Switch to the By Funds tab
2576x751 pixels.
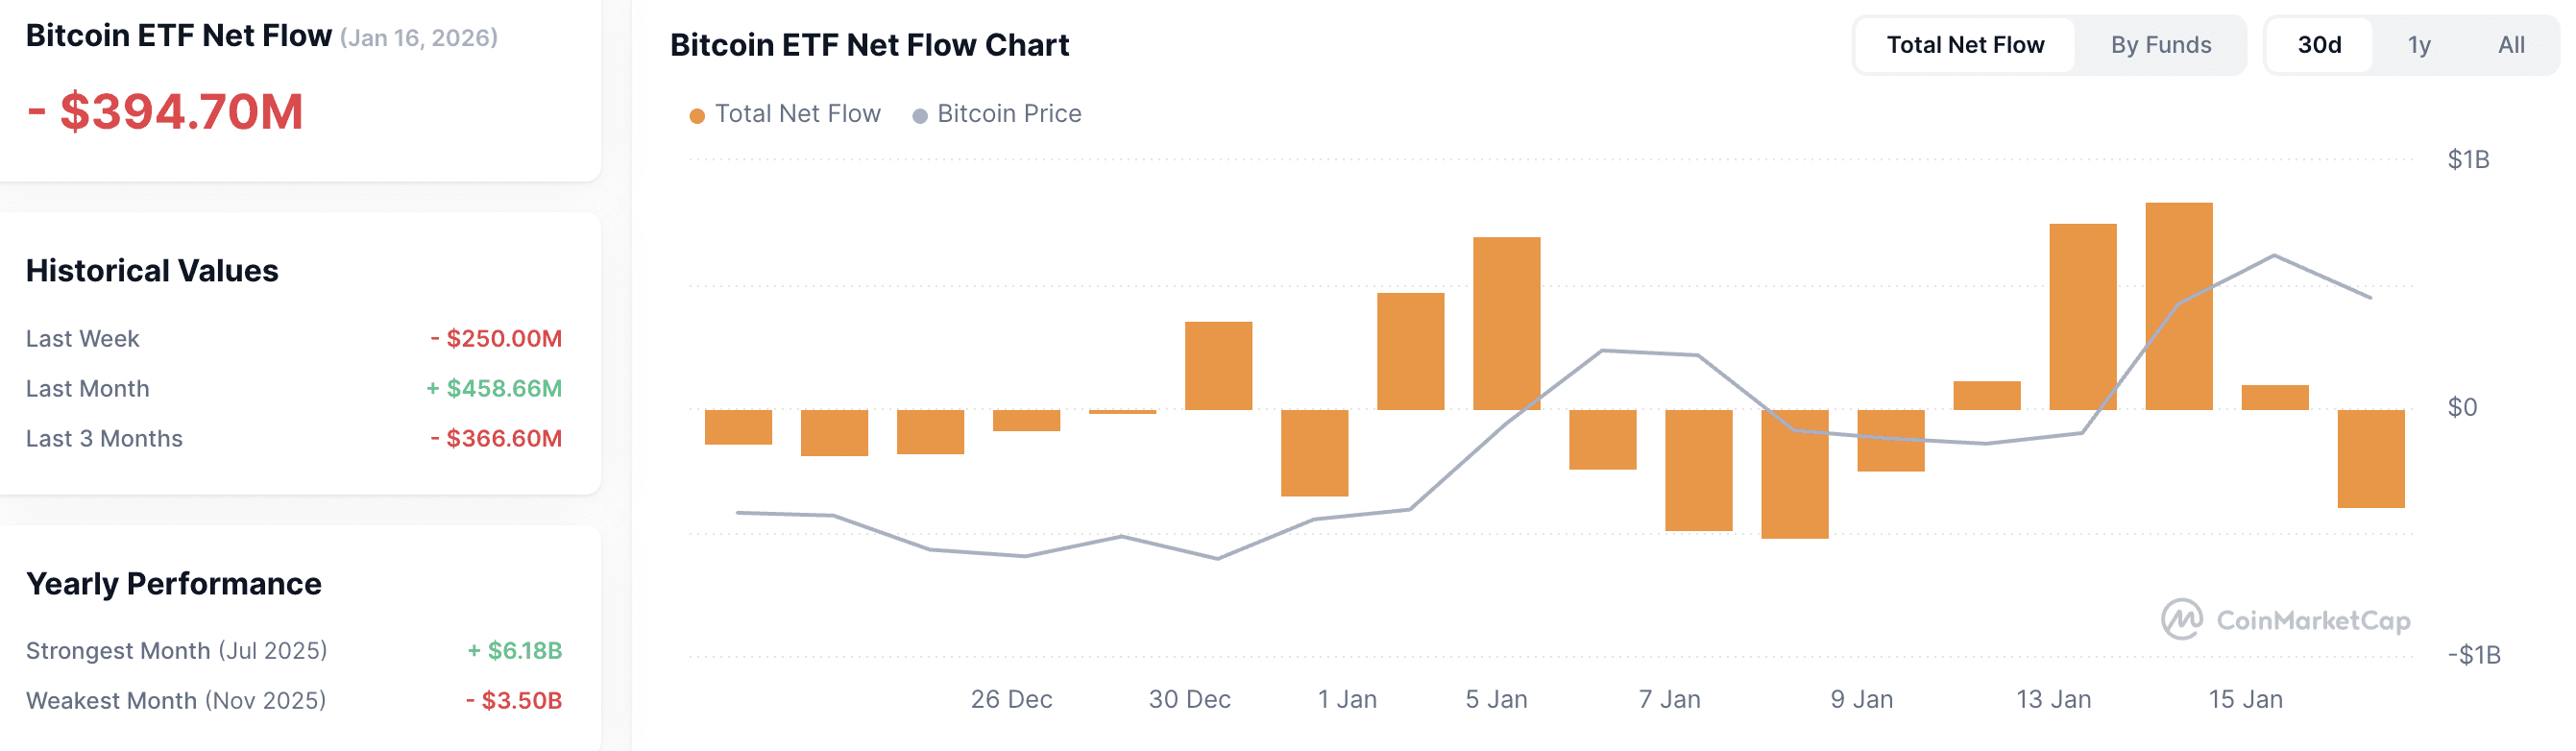click(x=2160, y=45)
